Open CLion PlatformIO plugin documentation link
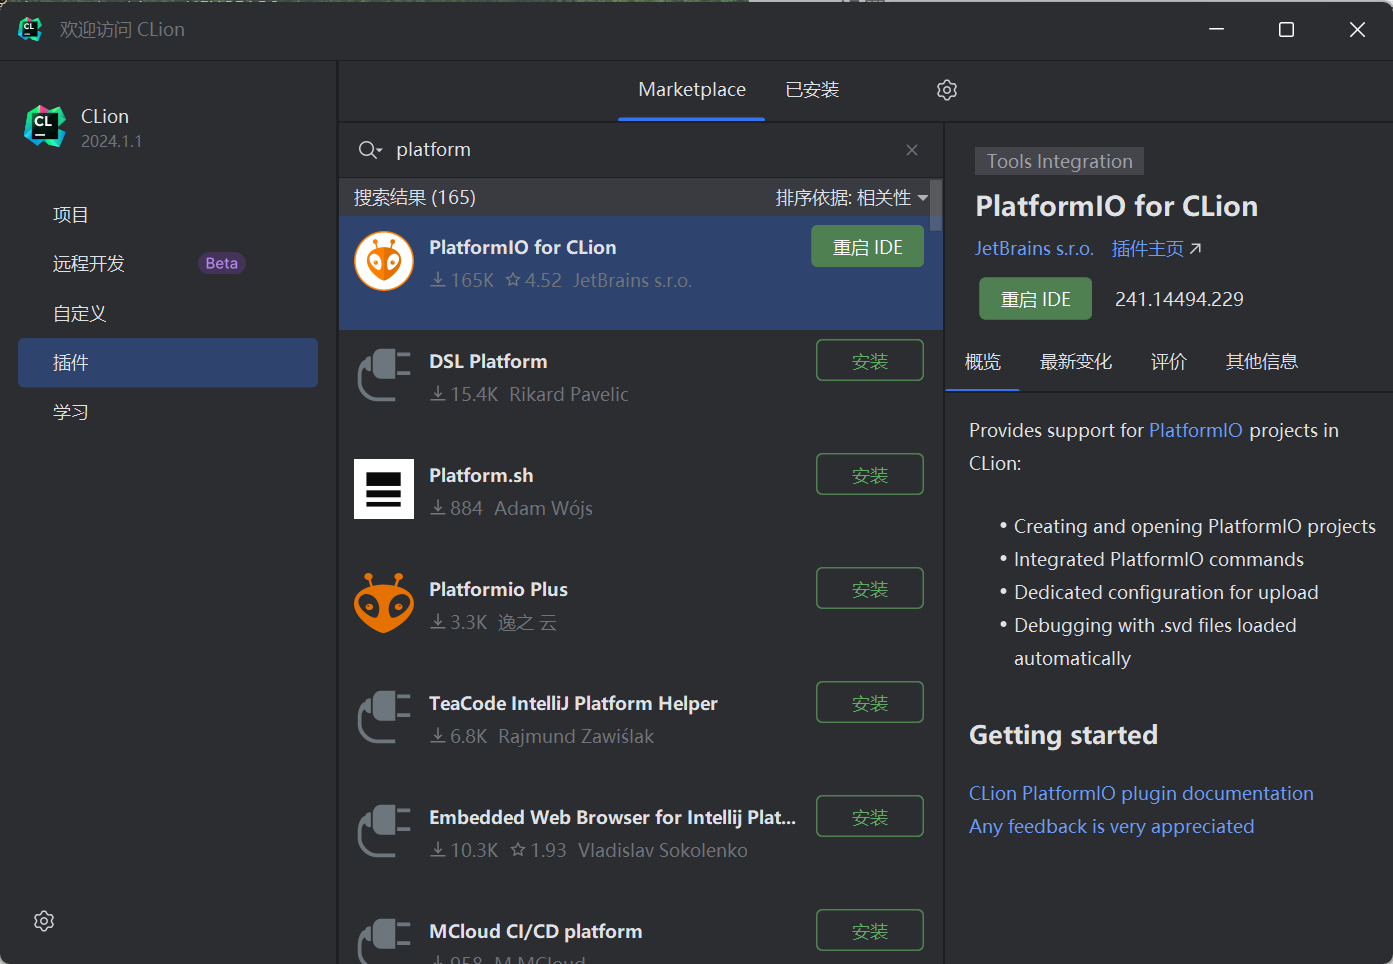 tap(1141, 794)
